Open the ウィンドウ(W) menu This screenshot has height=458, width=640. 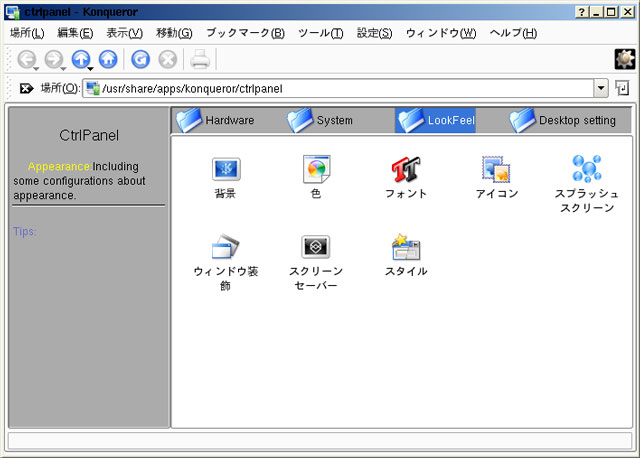click(441, 33)
